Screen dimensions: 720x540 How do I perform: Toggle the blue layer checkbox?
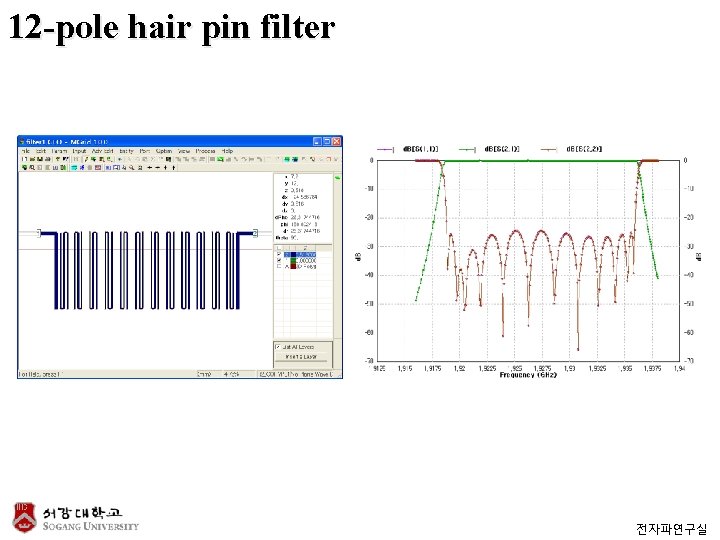[279, 254]
